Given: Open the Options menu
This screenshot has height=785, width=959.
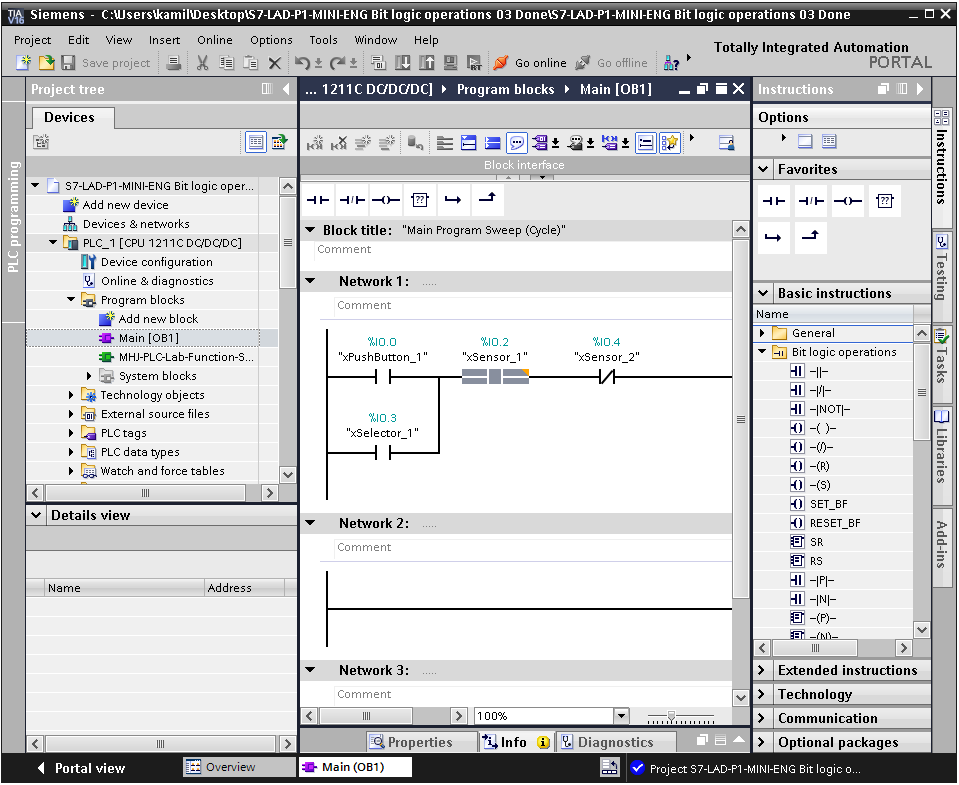Looking at the screenshot, I should tap(271, 40).
